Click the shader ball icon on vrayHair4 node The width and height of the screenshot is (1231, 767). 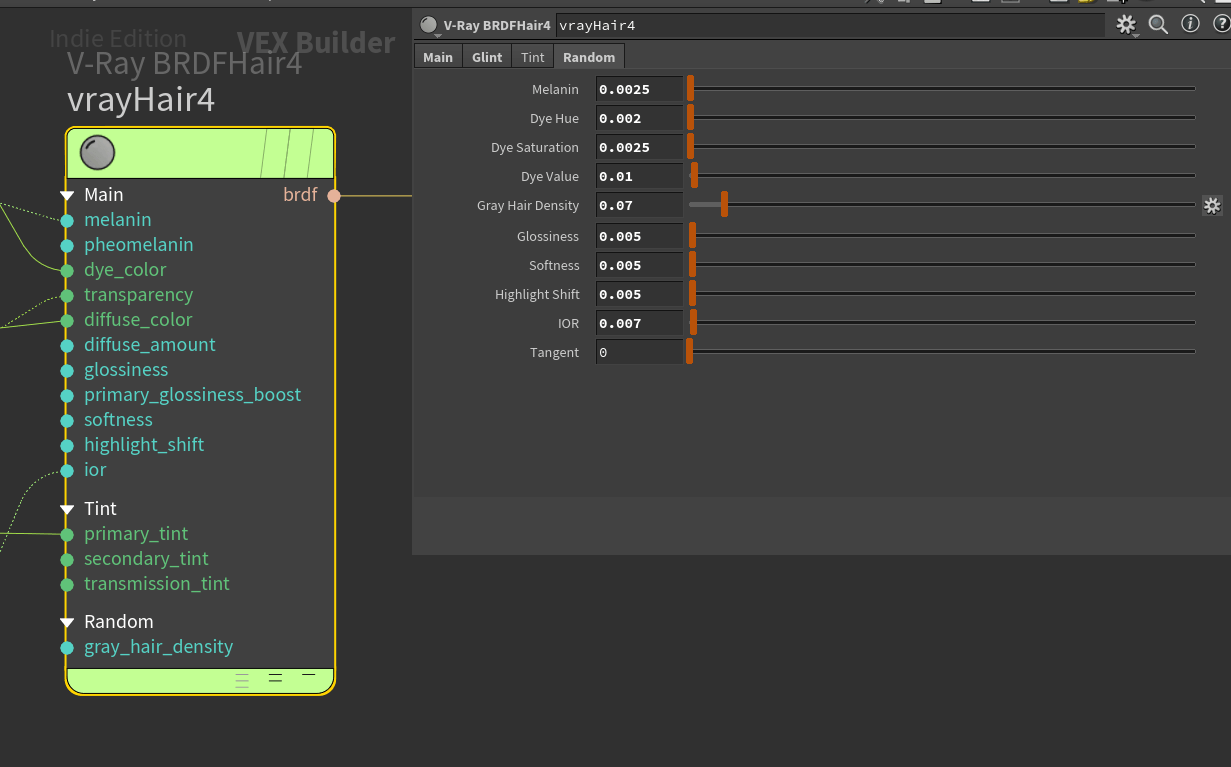coord(97,153)
